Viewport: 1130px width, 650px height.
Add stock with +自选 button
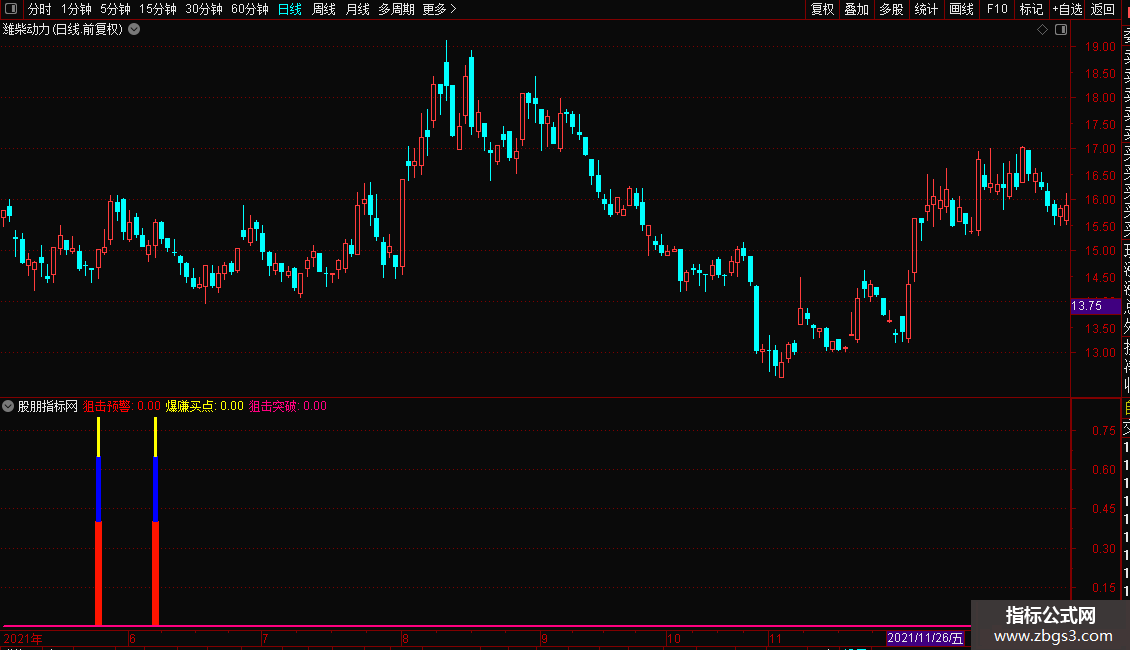coord(1067,9)
